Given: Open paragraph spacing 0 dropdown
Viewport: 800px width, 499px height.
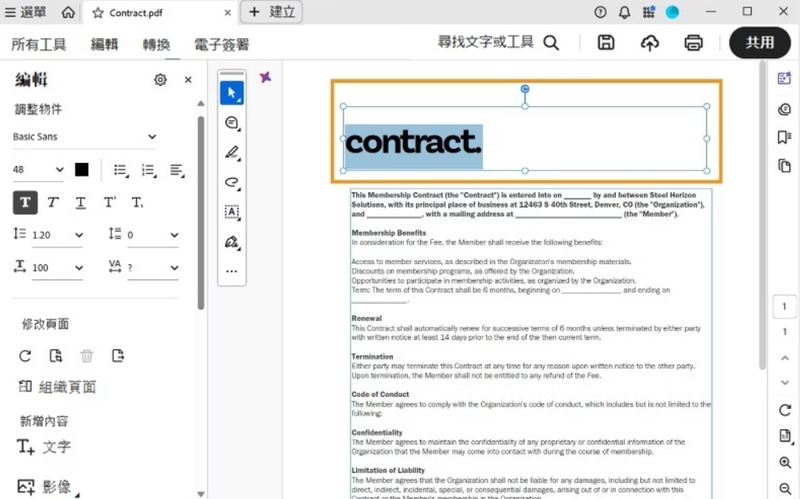Looking at the screenshot, I should click(x=152, y=235).
